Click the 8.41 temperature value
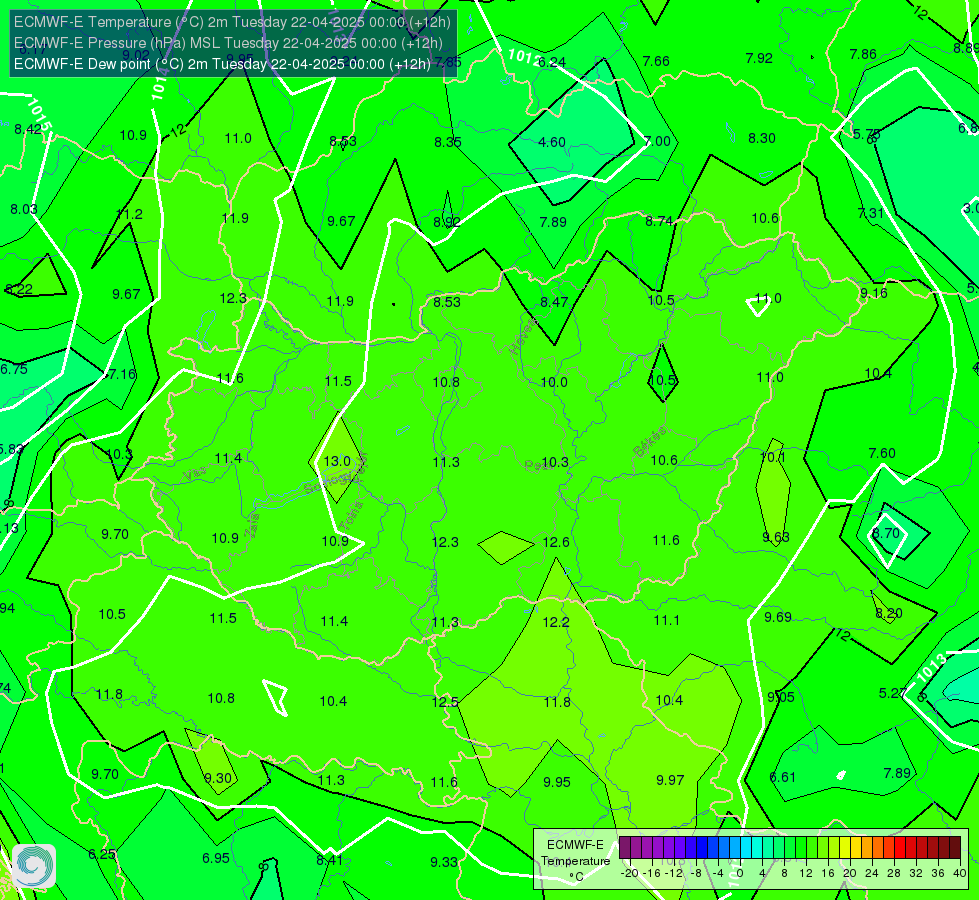Viewport: 979px width, 900px height. point(329,860)
